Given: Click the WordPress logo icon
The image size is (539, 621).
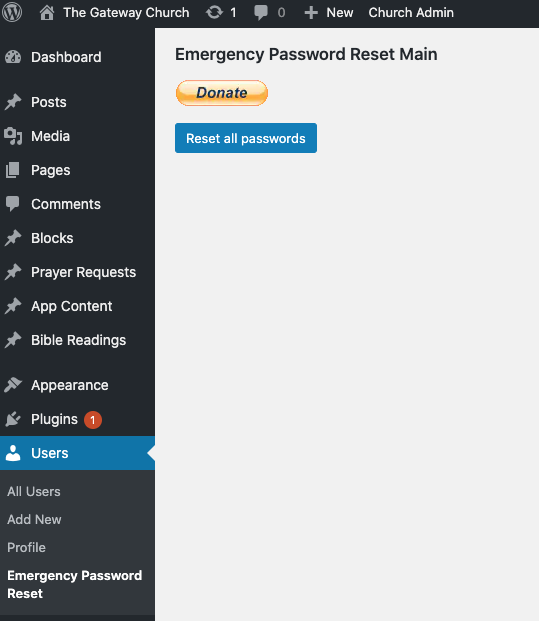Looking at the screenshot, I should tap(12, 12).
